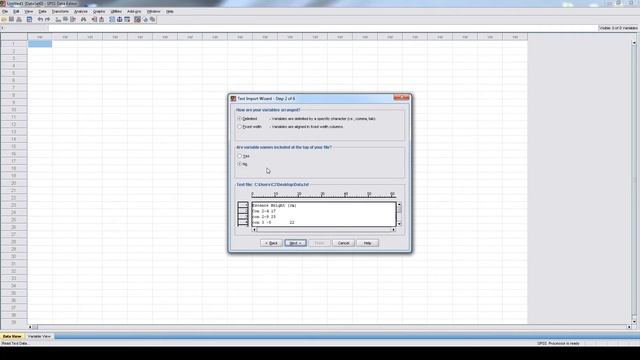
Task: Choose Yes for variable names included
Action: point(240,156)
